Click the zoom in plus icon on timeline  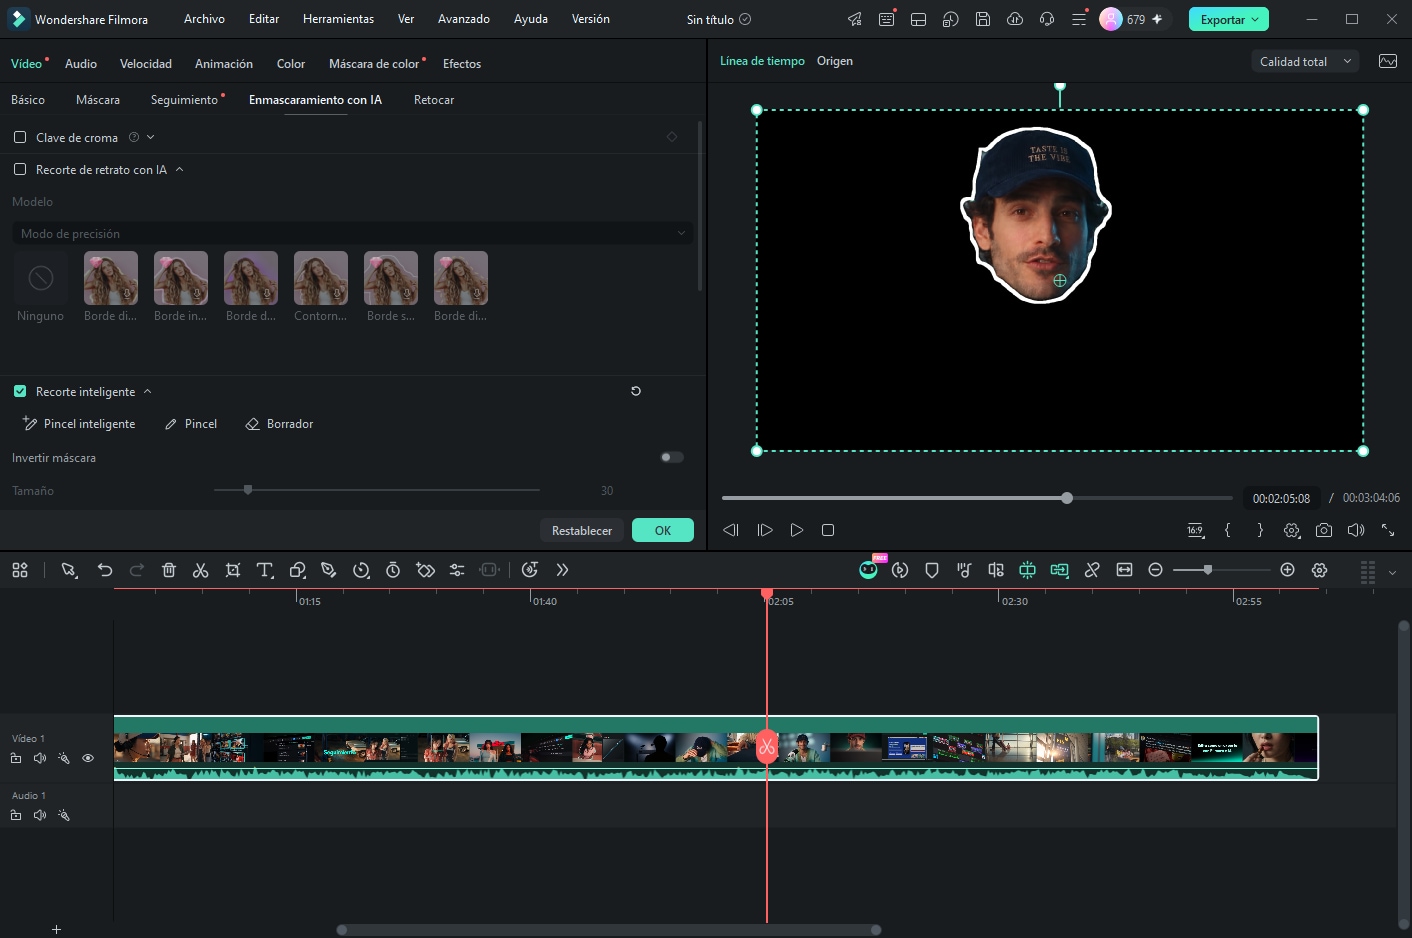pos(1288,570)
